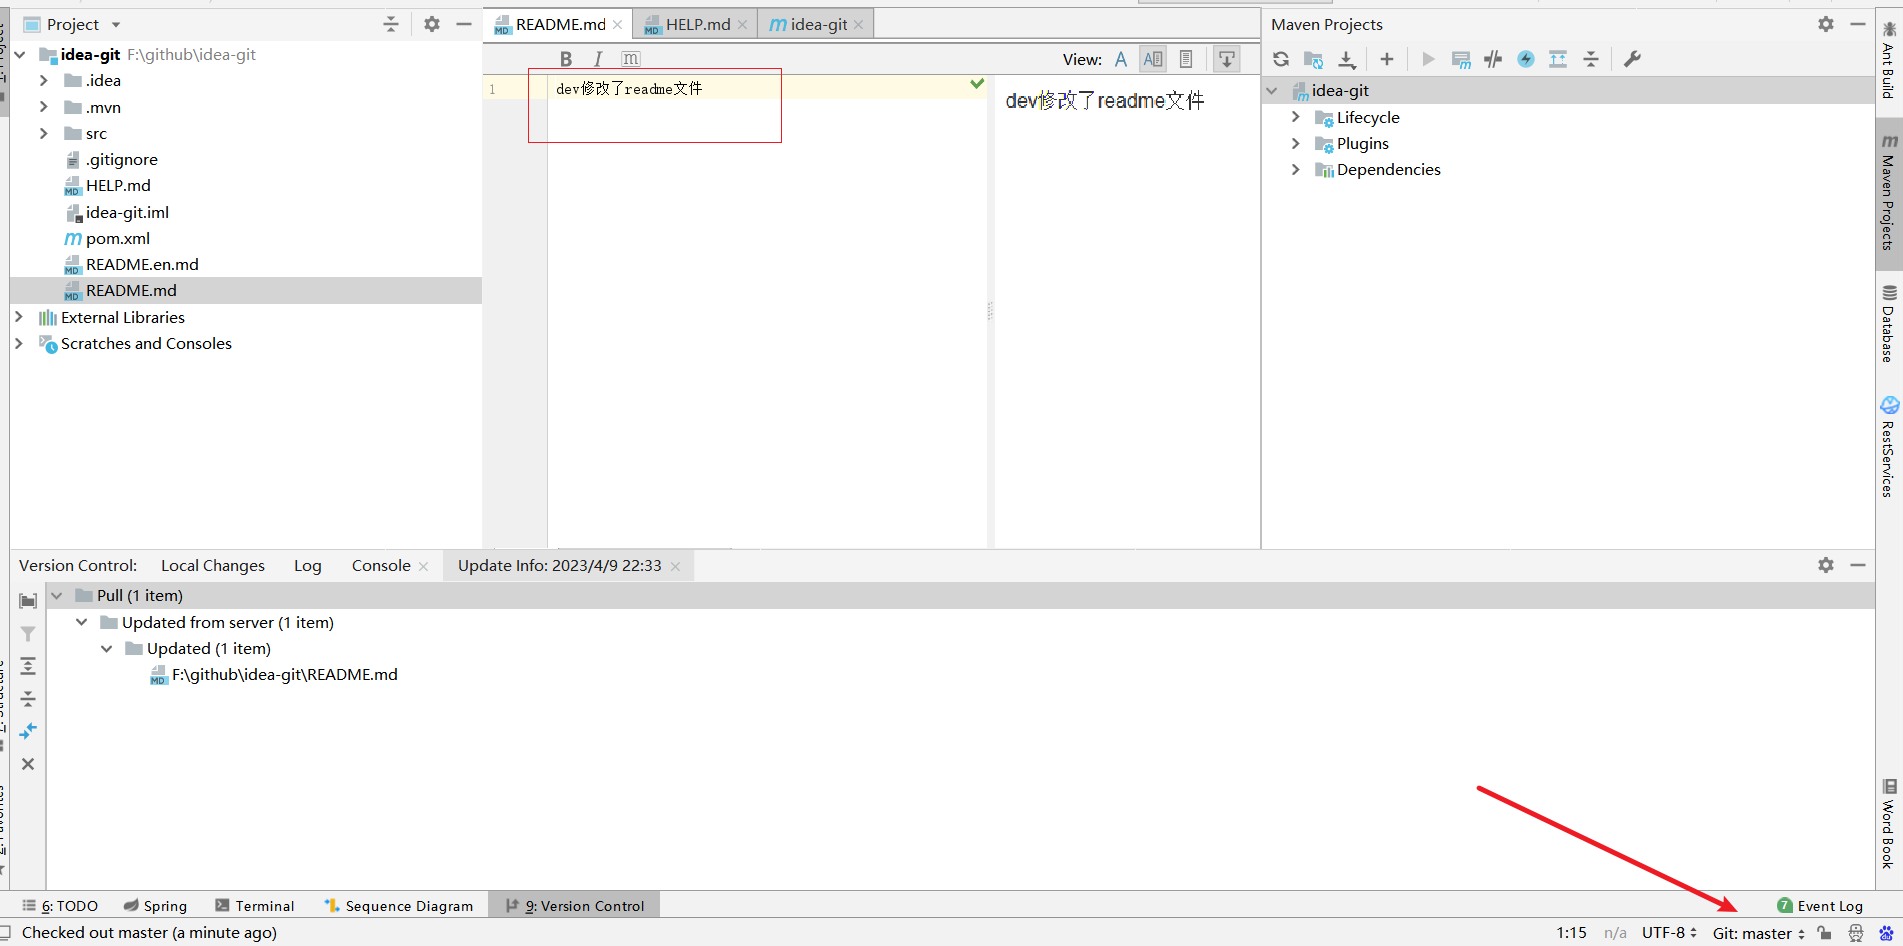The width and height of the screenshot is (1903, 946).
Task: Switch to idea-git pom editor tab
Action: (x=817, y=24)
